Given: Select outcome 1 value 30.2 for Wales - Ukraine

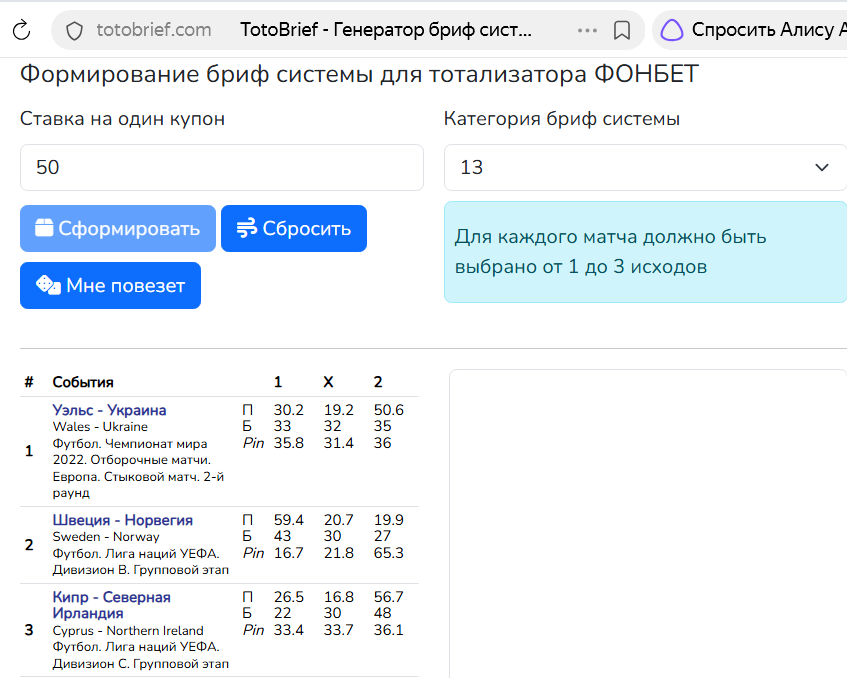Looking at the screenshot, I should [x=288, y=410].
